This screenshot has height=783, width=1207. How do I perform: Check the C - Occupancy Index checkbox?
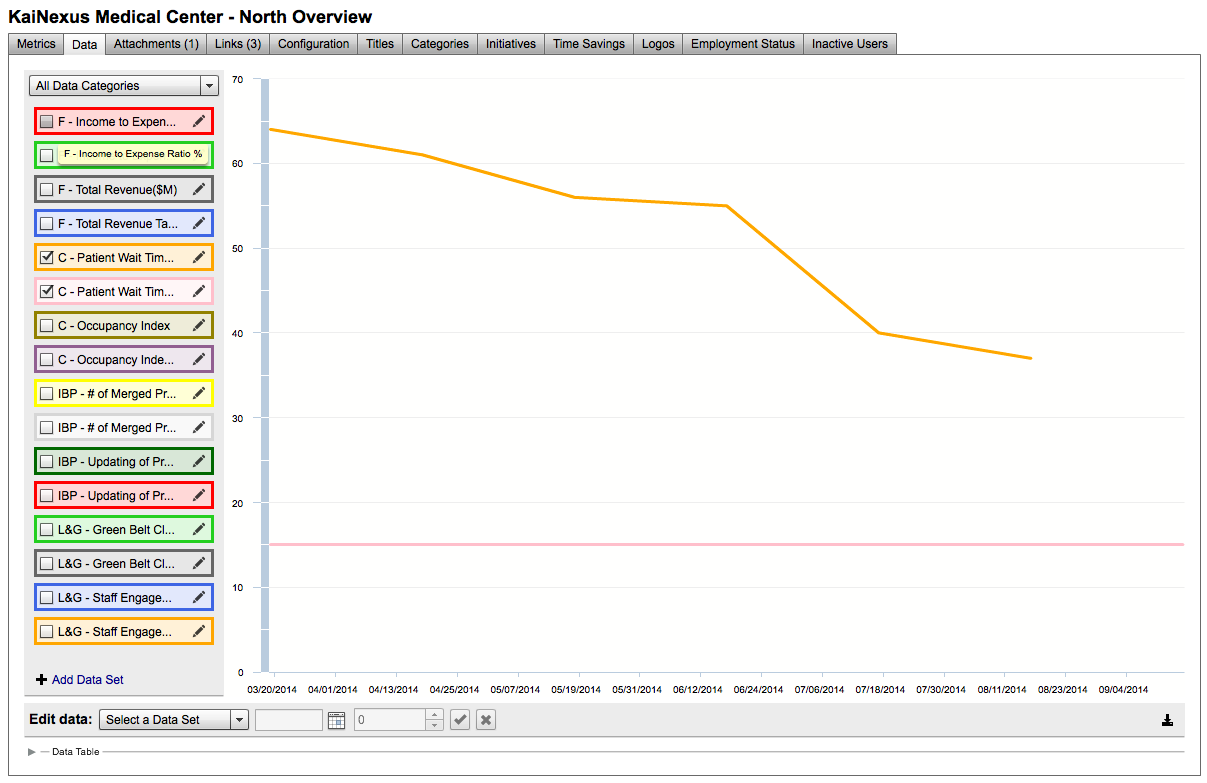point(47,326)
